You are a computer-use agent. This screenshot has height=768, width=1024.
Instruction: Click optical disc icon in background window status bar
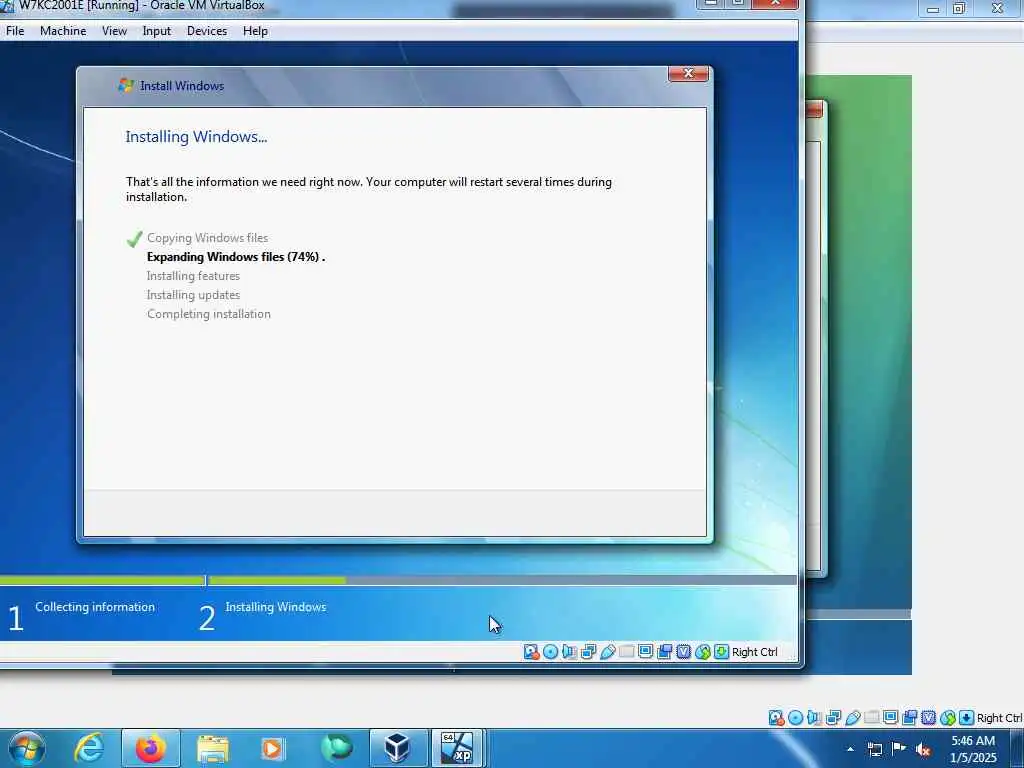click(795, 718)
